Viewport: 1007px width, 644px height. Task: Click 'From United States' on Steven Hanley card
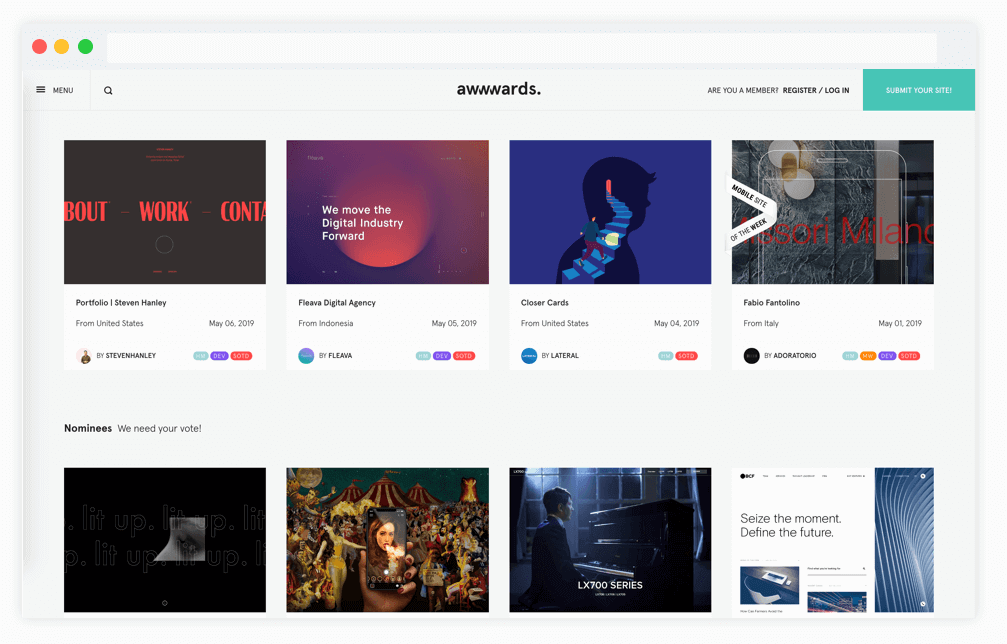109,324
